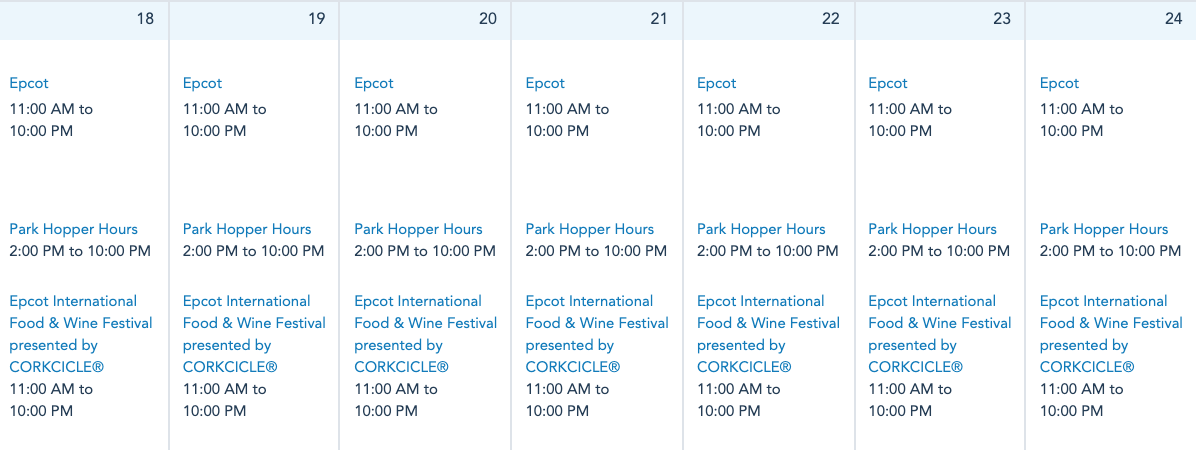The width and height of the screenshot is (1202, 450).
Task: Click the day 19 date header
Action: [255, 19]
